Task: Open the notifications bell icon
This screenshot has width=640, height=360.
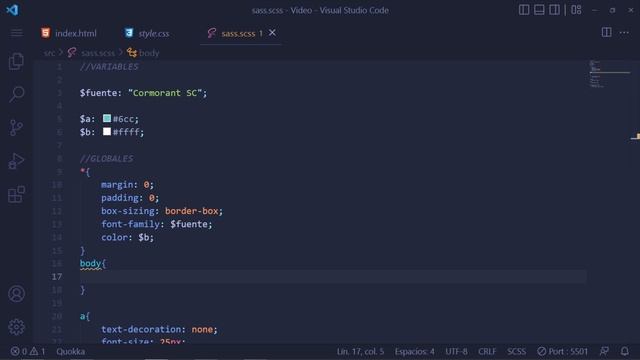Action: 624,351
